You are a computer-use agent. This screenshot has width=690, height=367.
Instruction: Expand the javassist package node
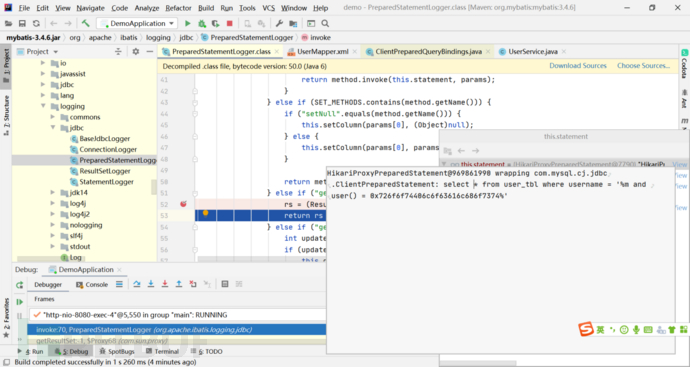point(43,74)
